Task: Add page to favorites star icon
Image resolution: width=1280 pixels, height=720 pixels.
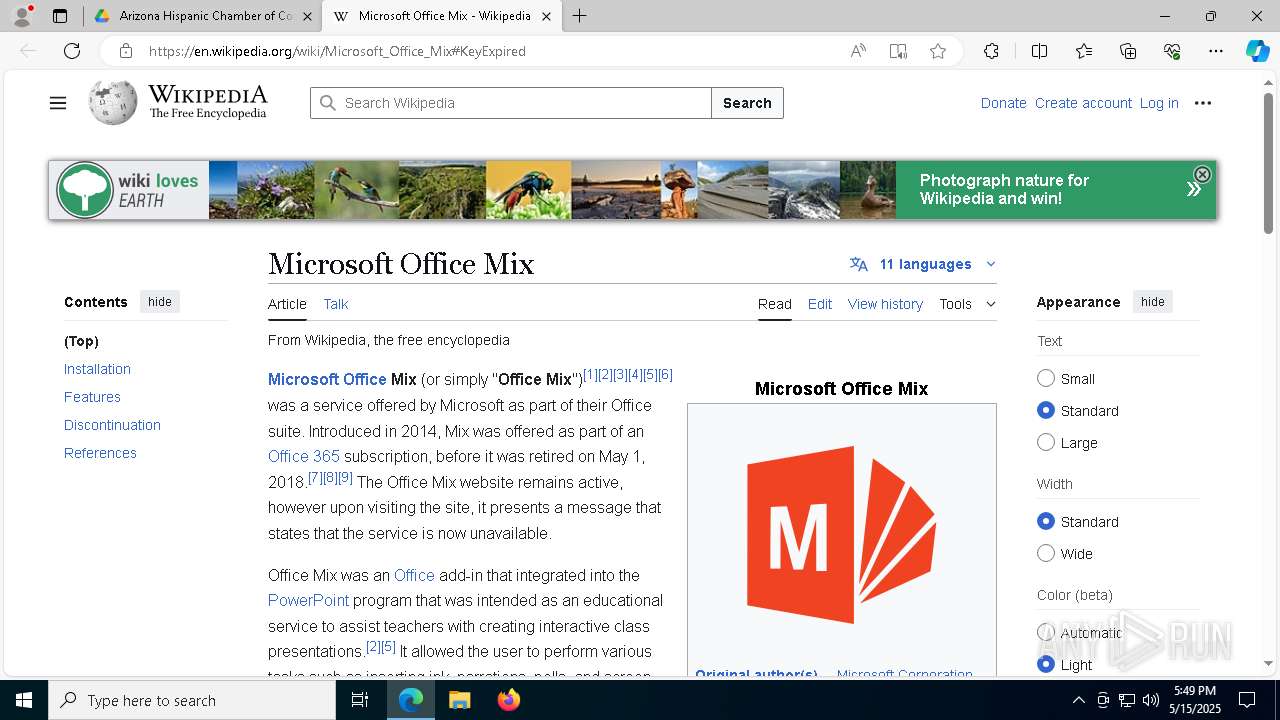Action: (938, 51)
